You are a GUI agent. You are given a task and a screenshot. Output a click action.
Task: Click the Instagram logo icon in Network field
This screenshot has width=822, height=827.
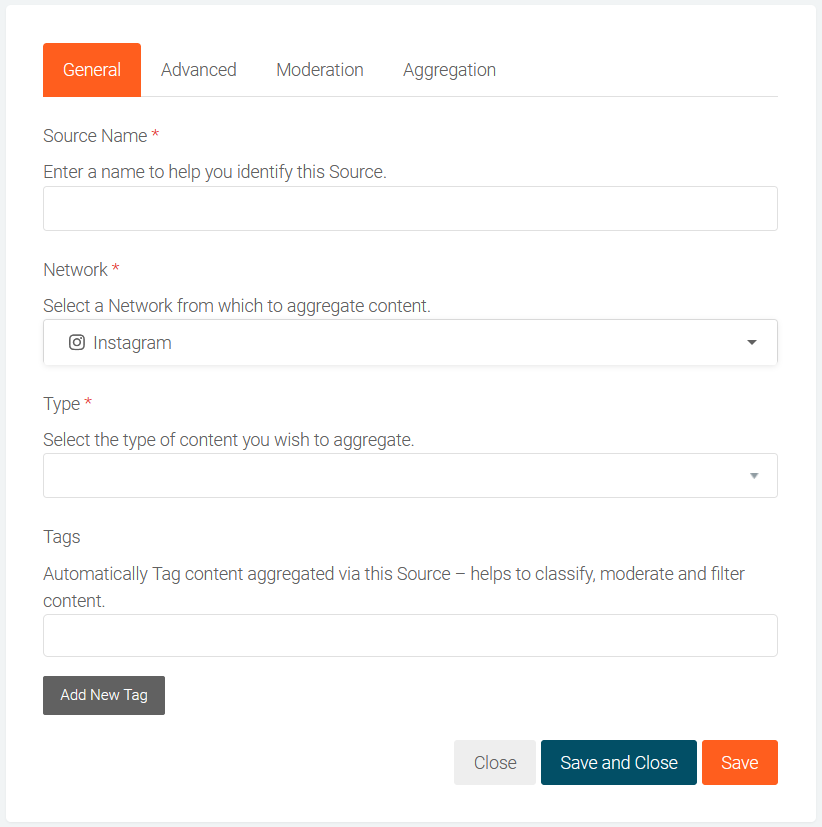(76, 343)
